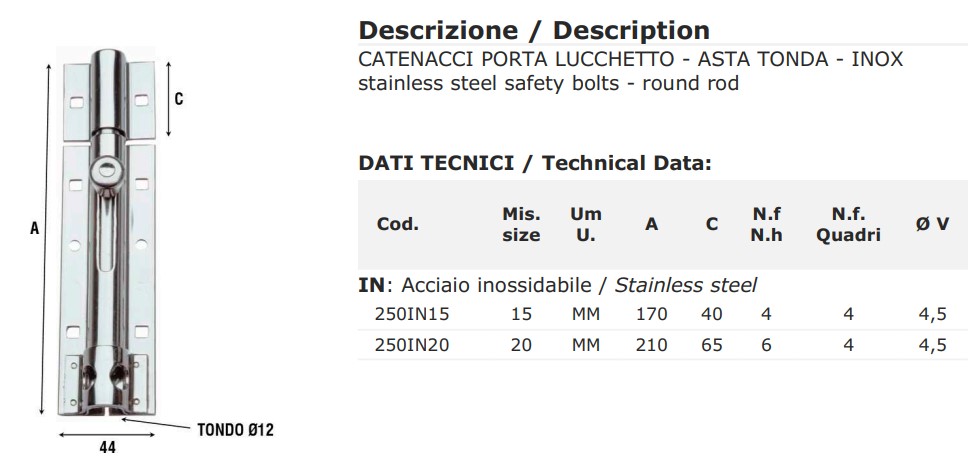
Task: Select product code 250IN20
Action: [x=412, y=345]
